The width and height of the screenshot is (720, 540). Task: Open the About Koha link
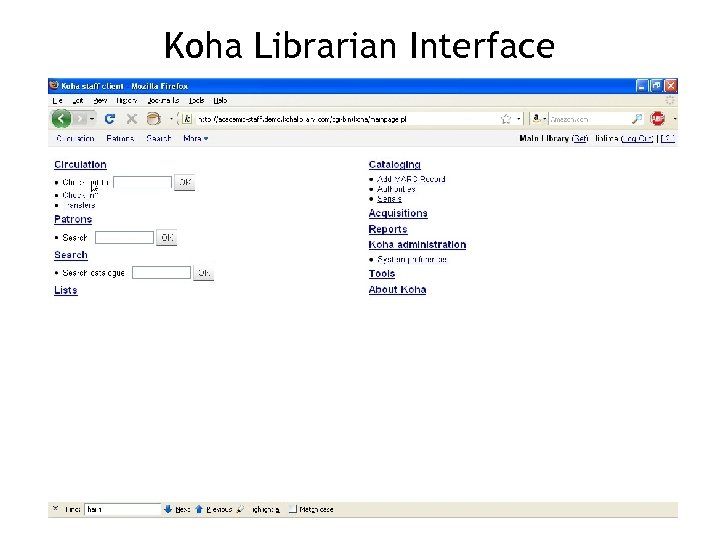(397, 290)
